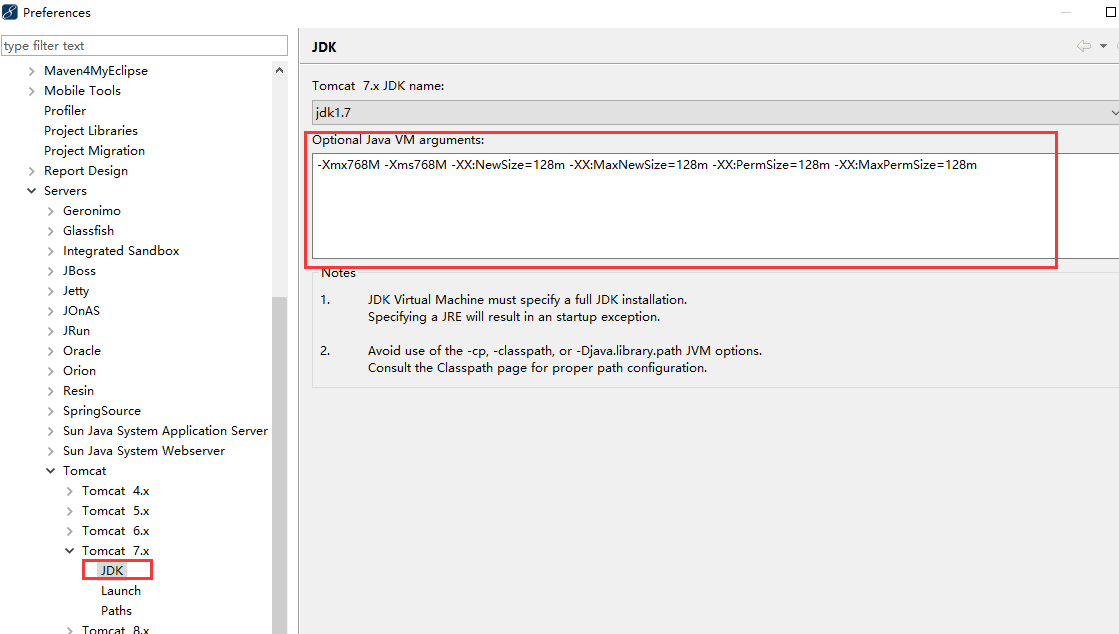1119x634 pixels.
Task: Select the Servers tree item
Action: [65, 191]
